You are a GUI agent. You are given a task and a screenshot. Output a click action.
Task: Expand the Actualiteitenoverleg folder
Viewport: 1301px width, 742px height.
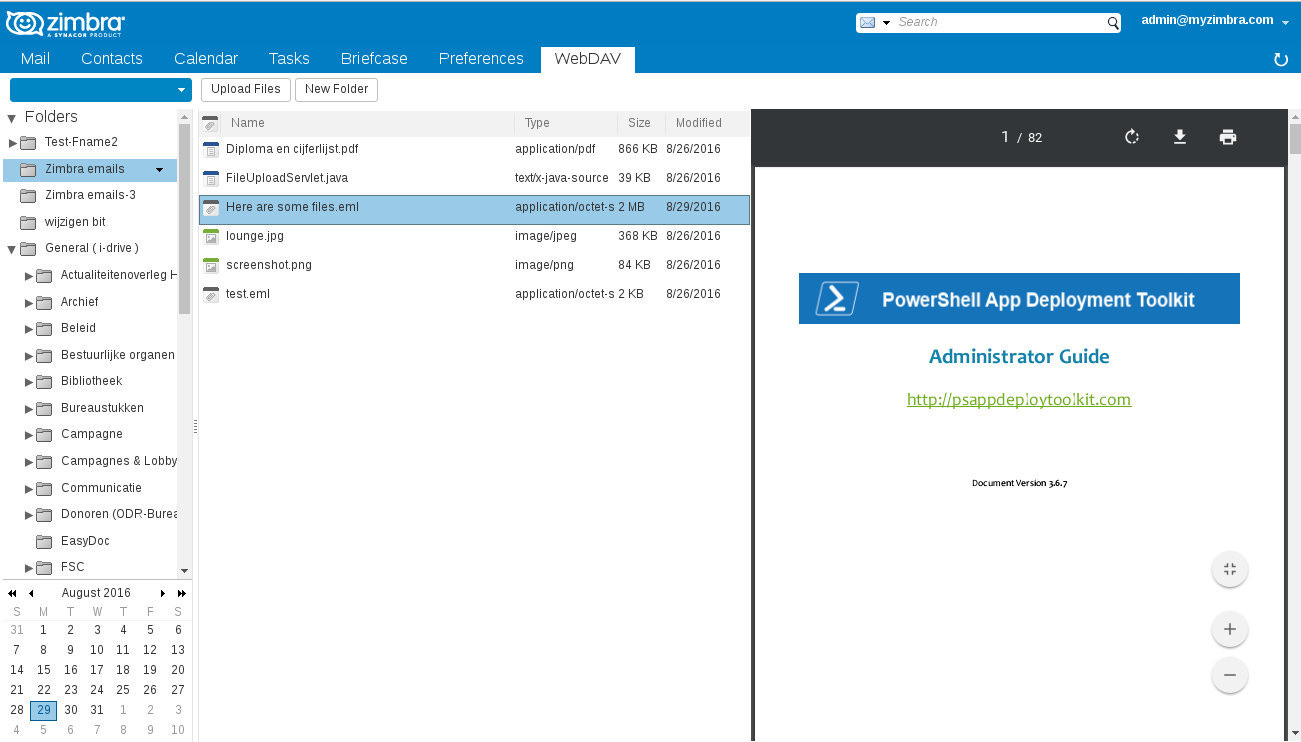click(x=29, y=276)
